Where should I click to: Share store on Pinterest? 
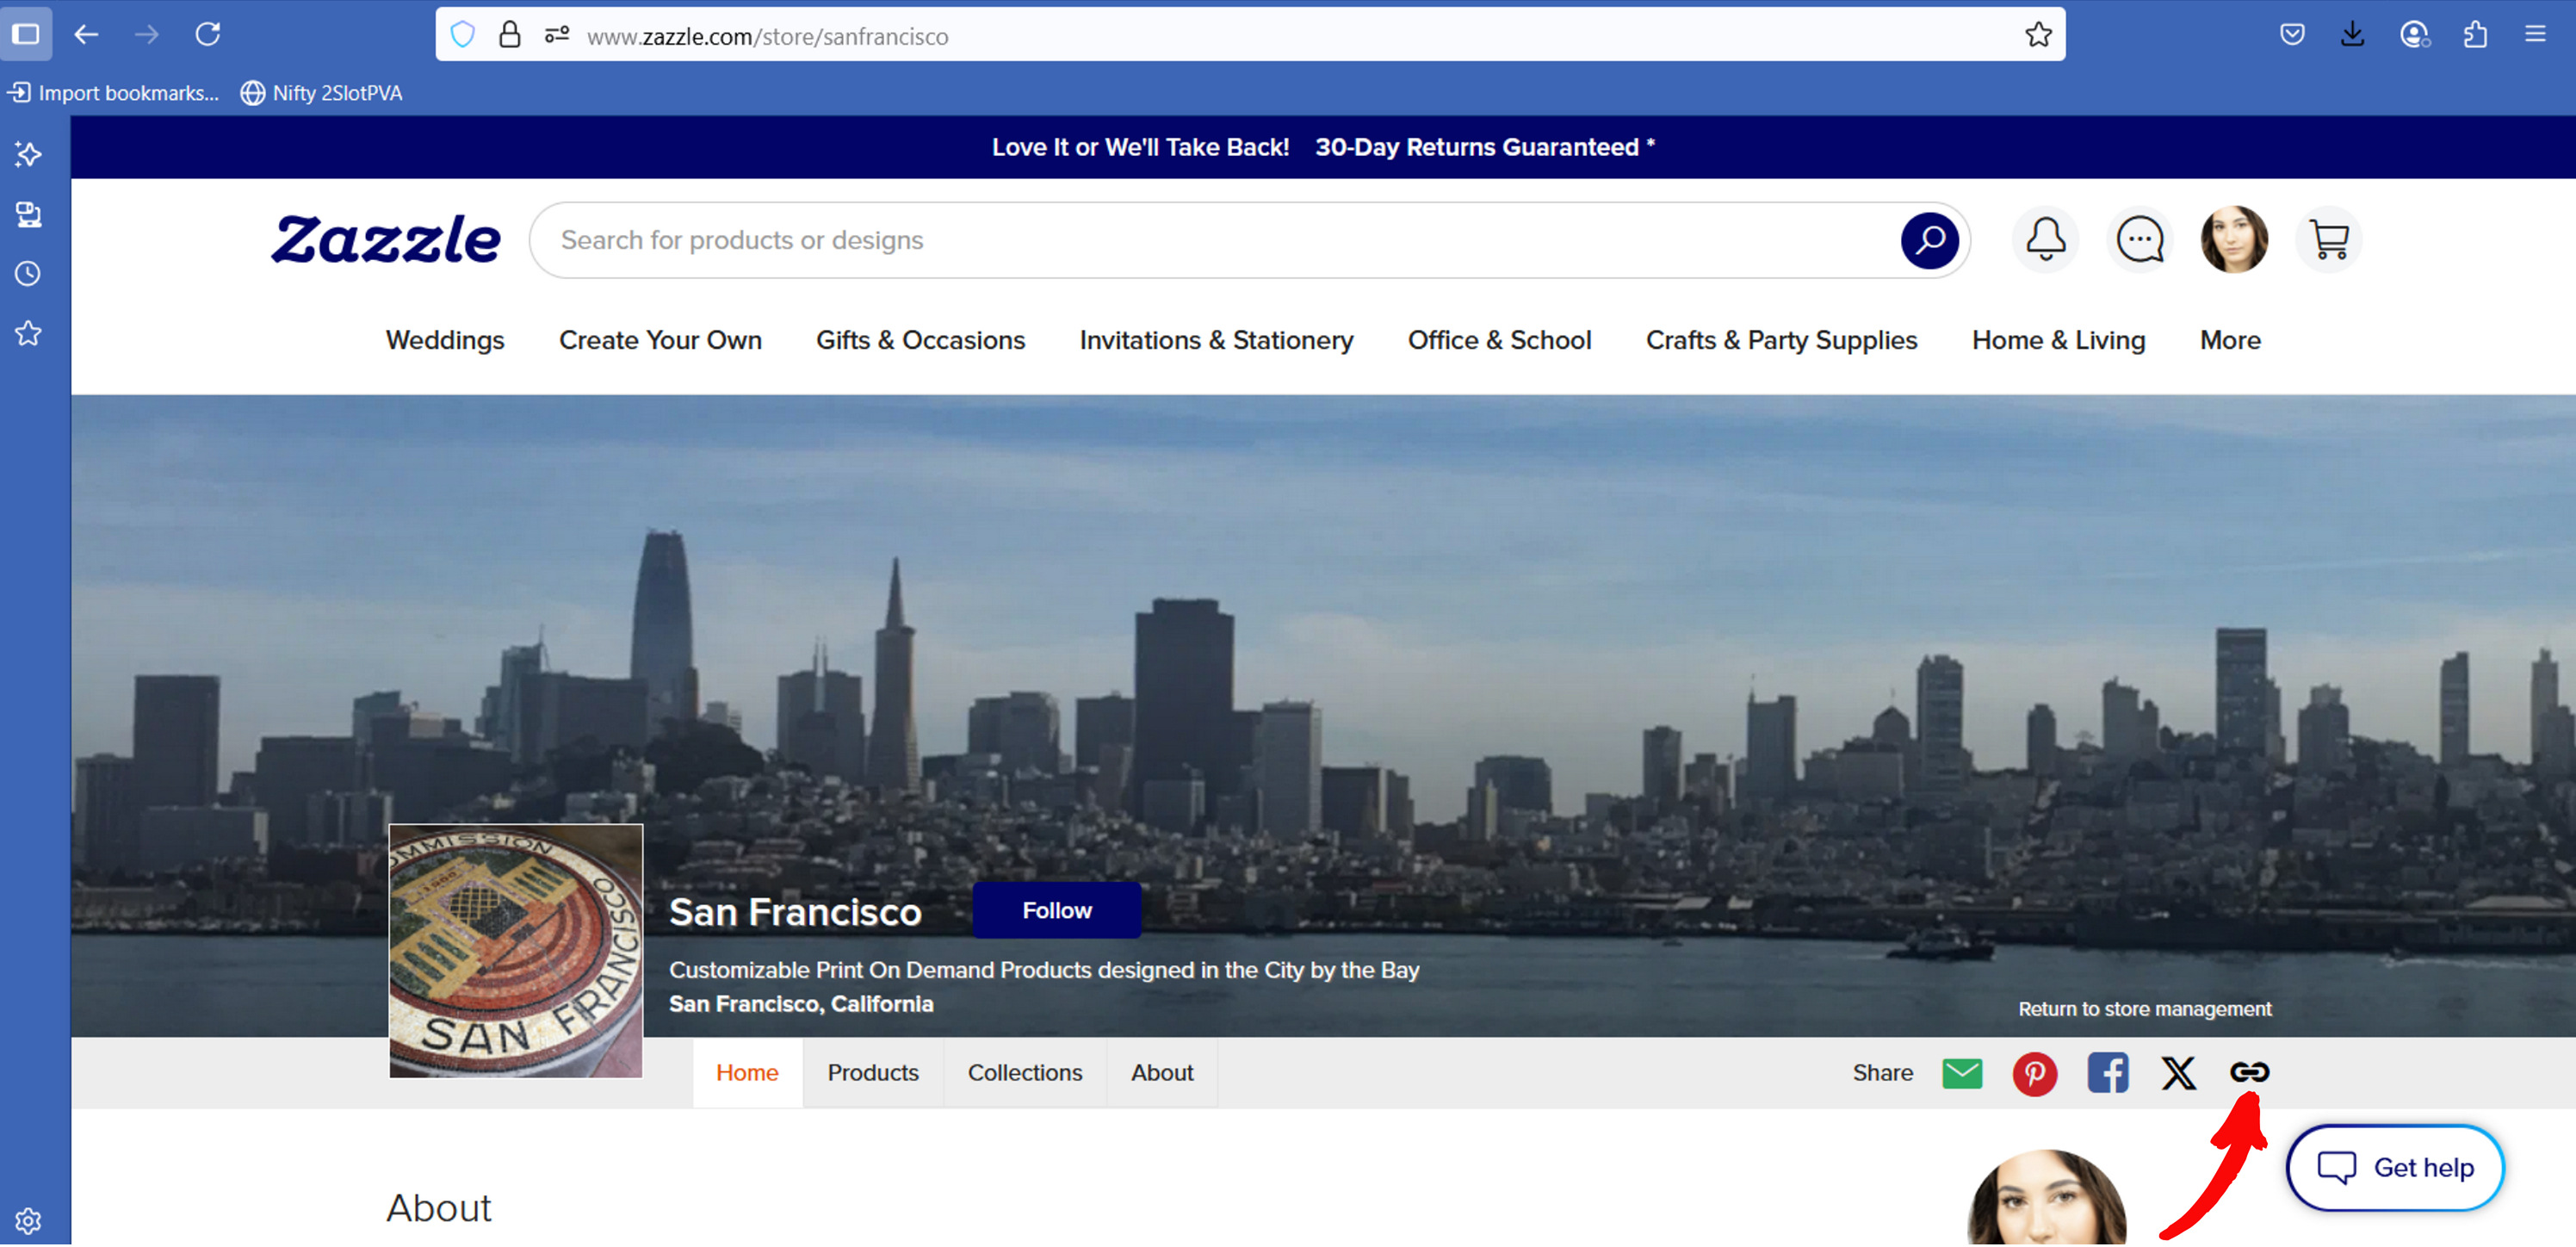2034,1073
